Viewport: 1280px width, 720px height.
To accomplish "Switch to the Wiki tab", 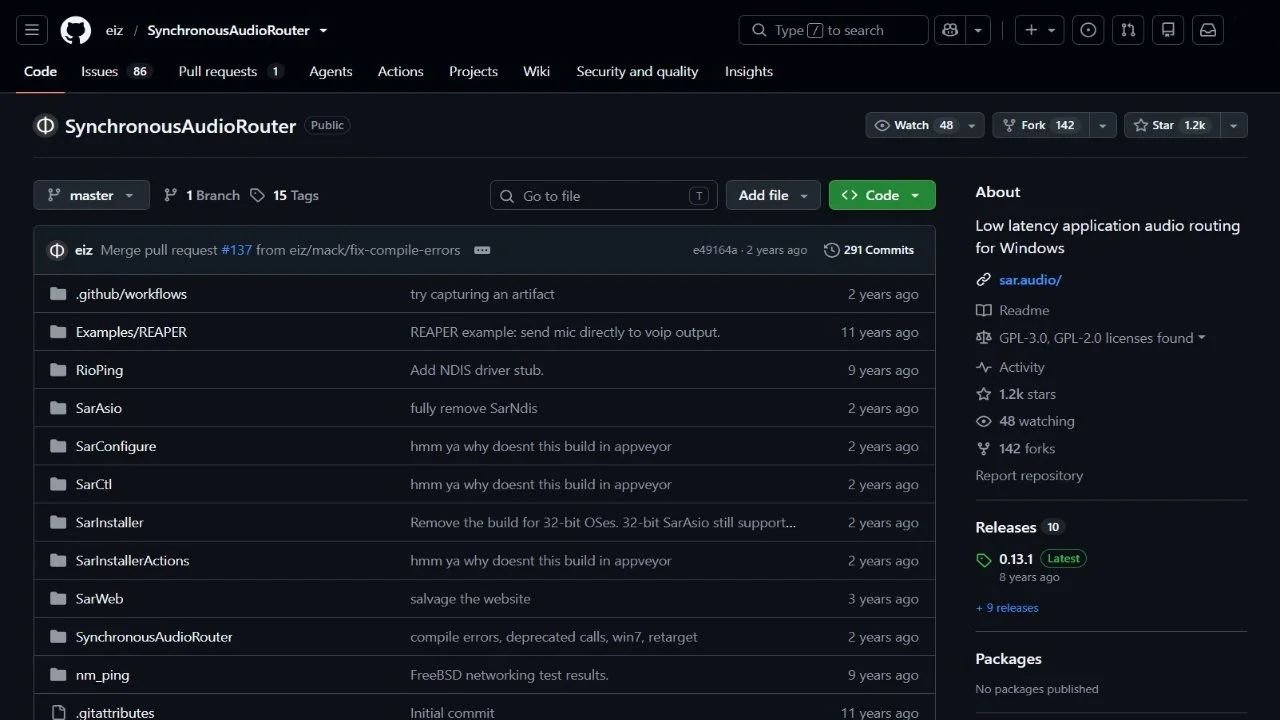I will click(x=536, y=71).
